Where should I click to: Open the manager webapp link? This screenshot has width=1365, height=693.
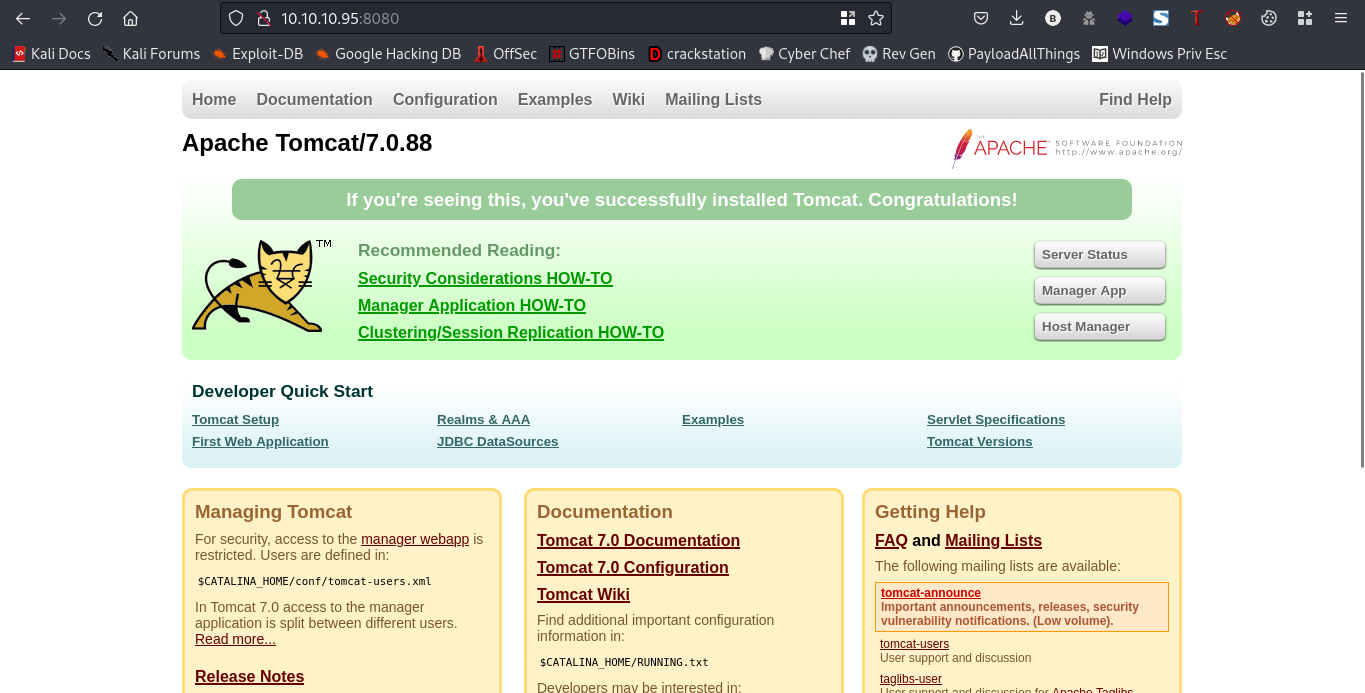click(x=415, y=539)
